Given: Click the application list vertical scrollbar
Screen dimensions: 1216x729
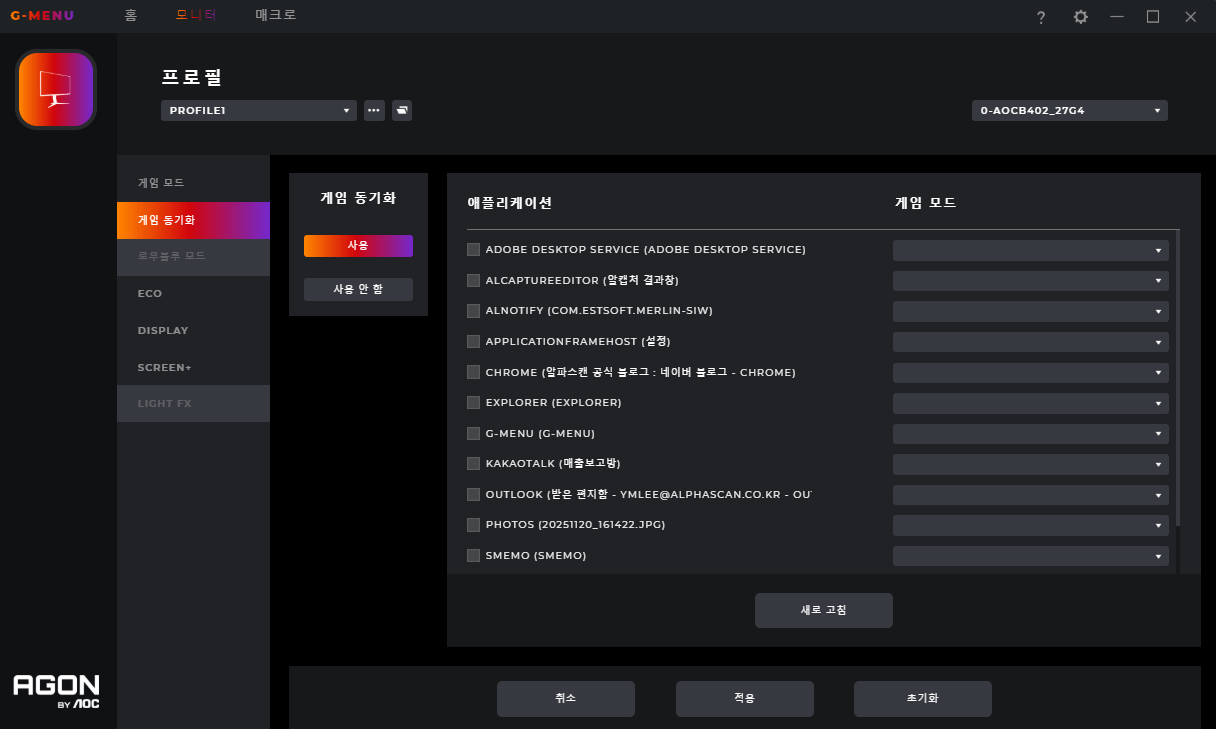Looking at the screenshot, I should [1178, 380].
